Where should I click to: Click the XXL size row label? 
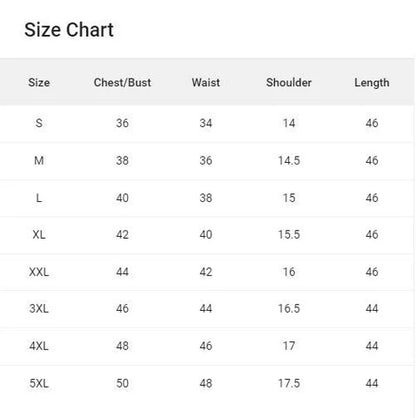tap(39, 272)
